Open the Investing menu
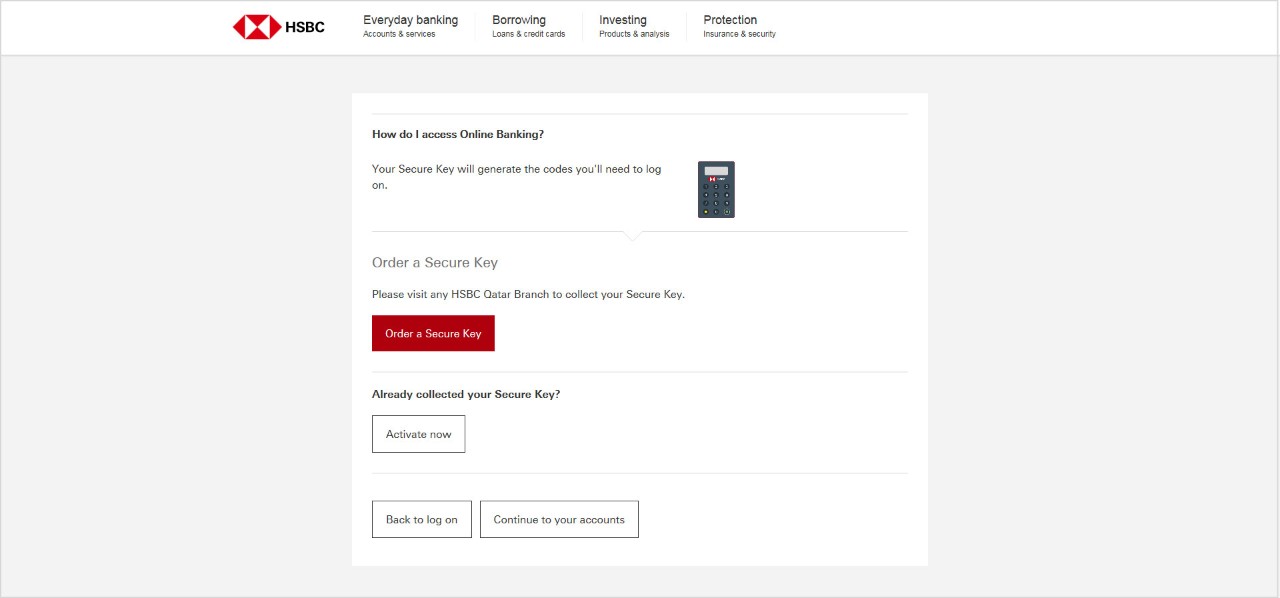The height and width of the screenshot is (598, 1280). coord(634,26)
